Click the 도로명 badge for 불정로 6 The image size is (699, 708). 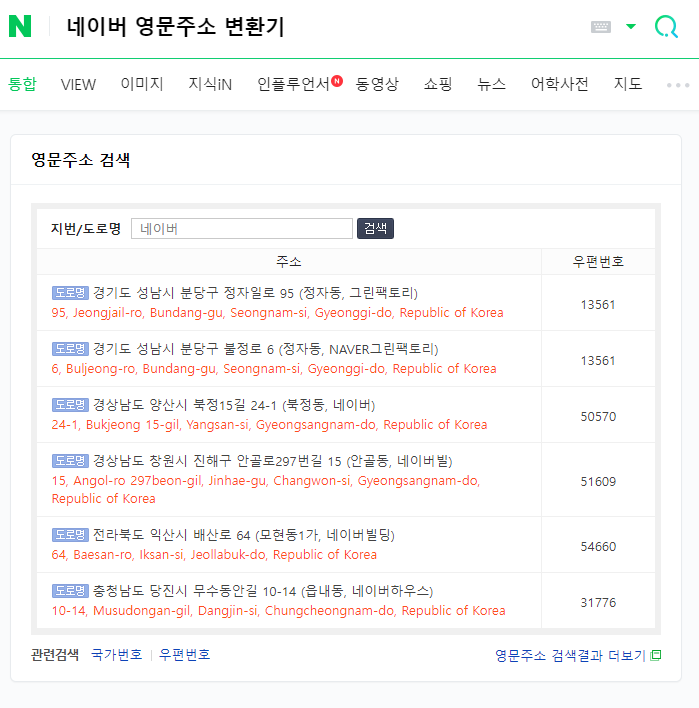point(70,349)
